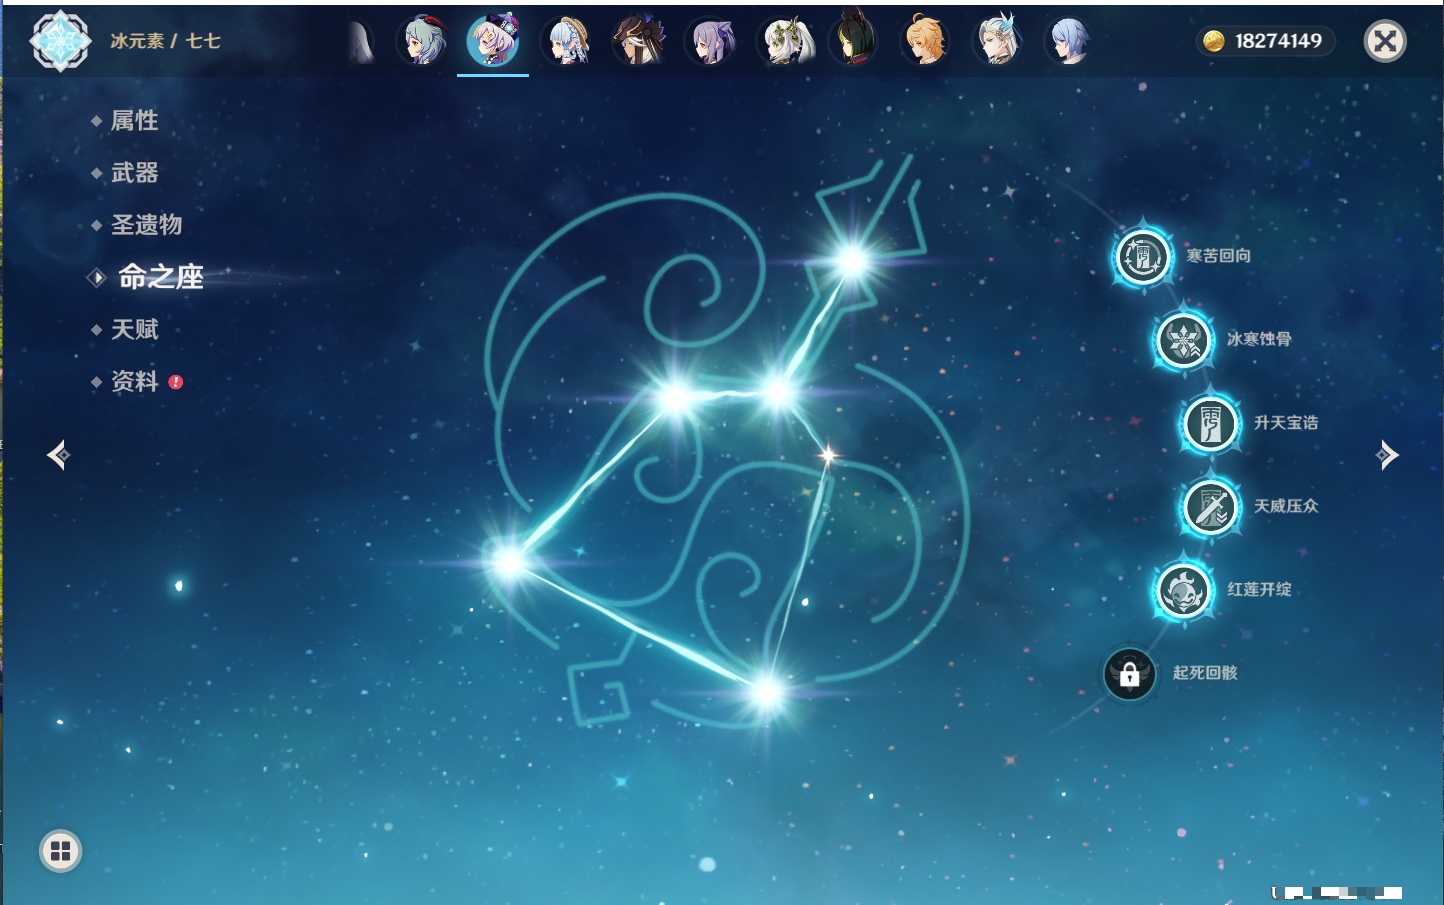1444x905 pixels.
Task: Click the leftmost glowing star of the constellation
Action: coord(509,561)
